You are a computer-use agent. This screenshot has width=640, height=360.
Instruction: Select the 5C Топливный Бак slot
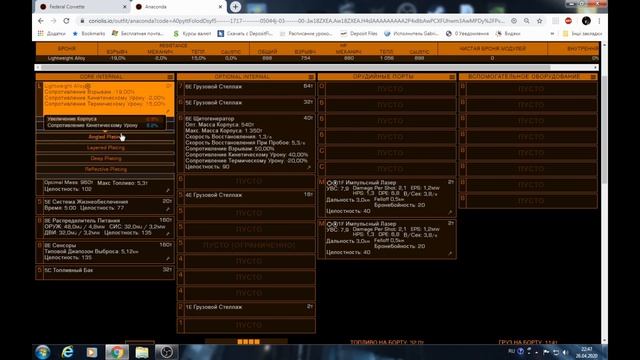tap(105, 272)
